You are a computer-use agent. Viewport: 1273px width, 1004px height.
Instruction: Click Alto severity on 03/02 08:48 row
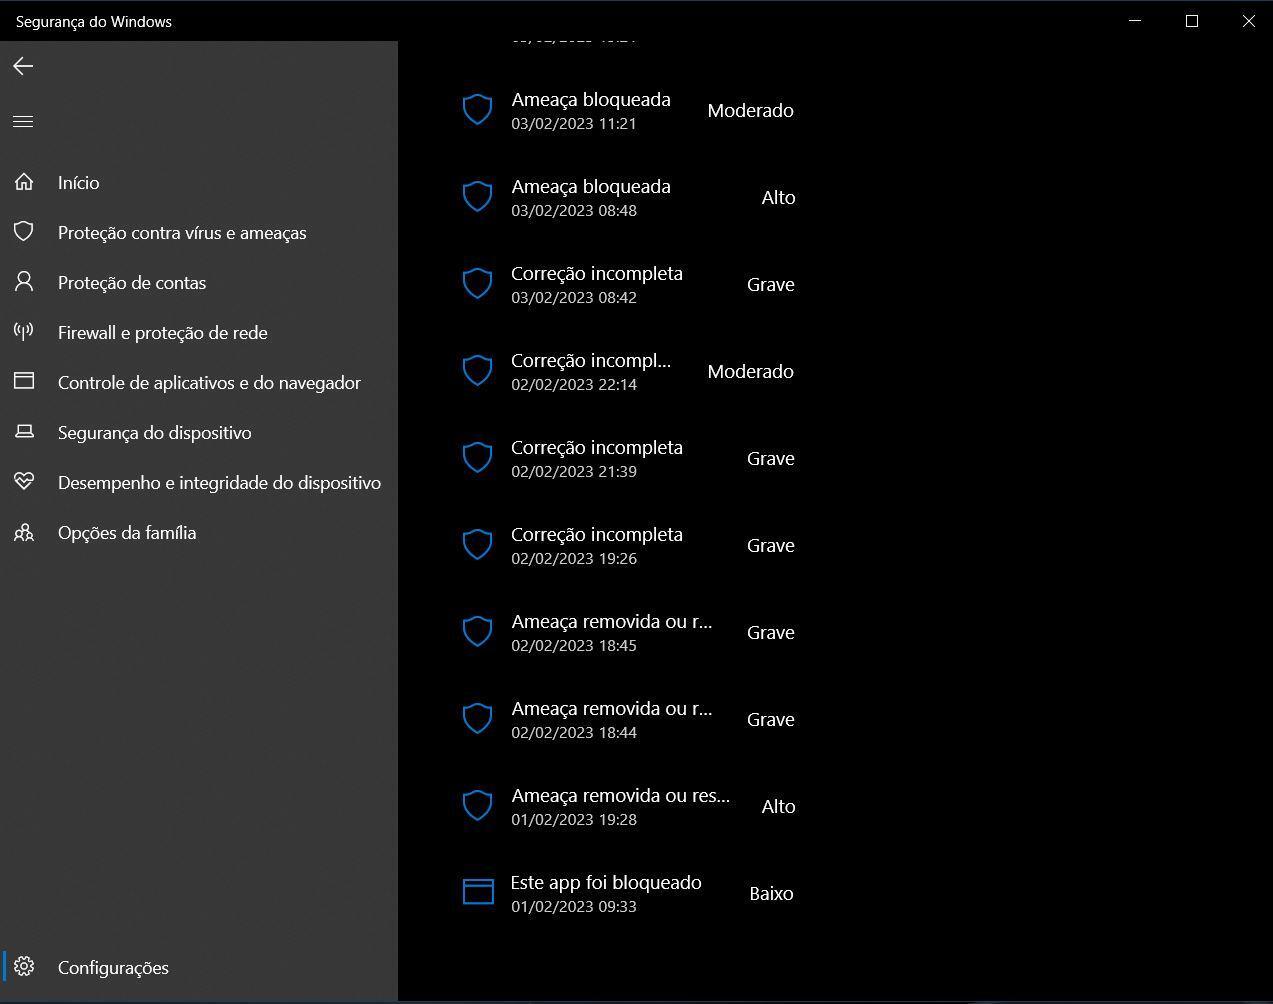[x=778, y=197]
